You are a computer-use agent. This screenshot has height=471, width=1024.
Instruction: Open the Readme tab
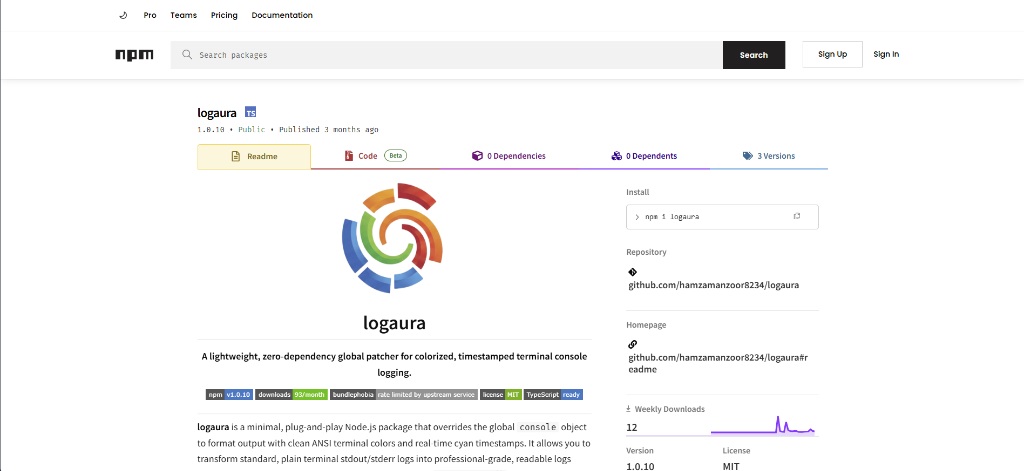point(254,157)
